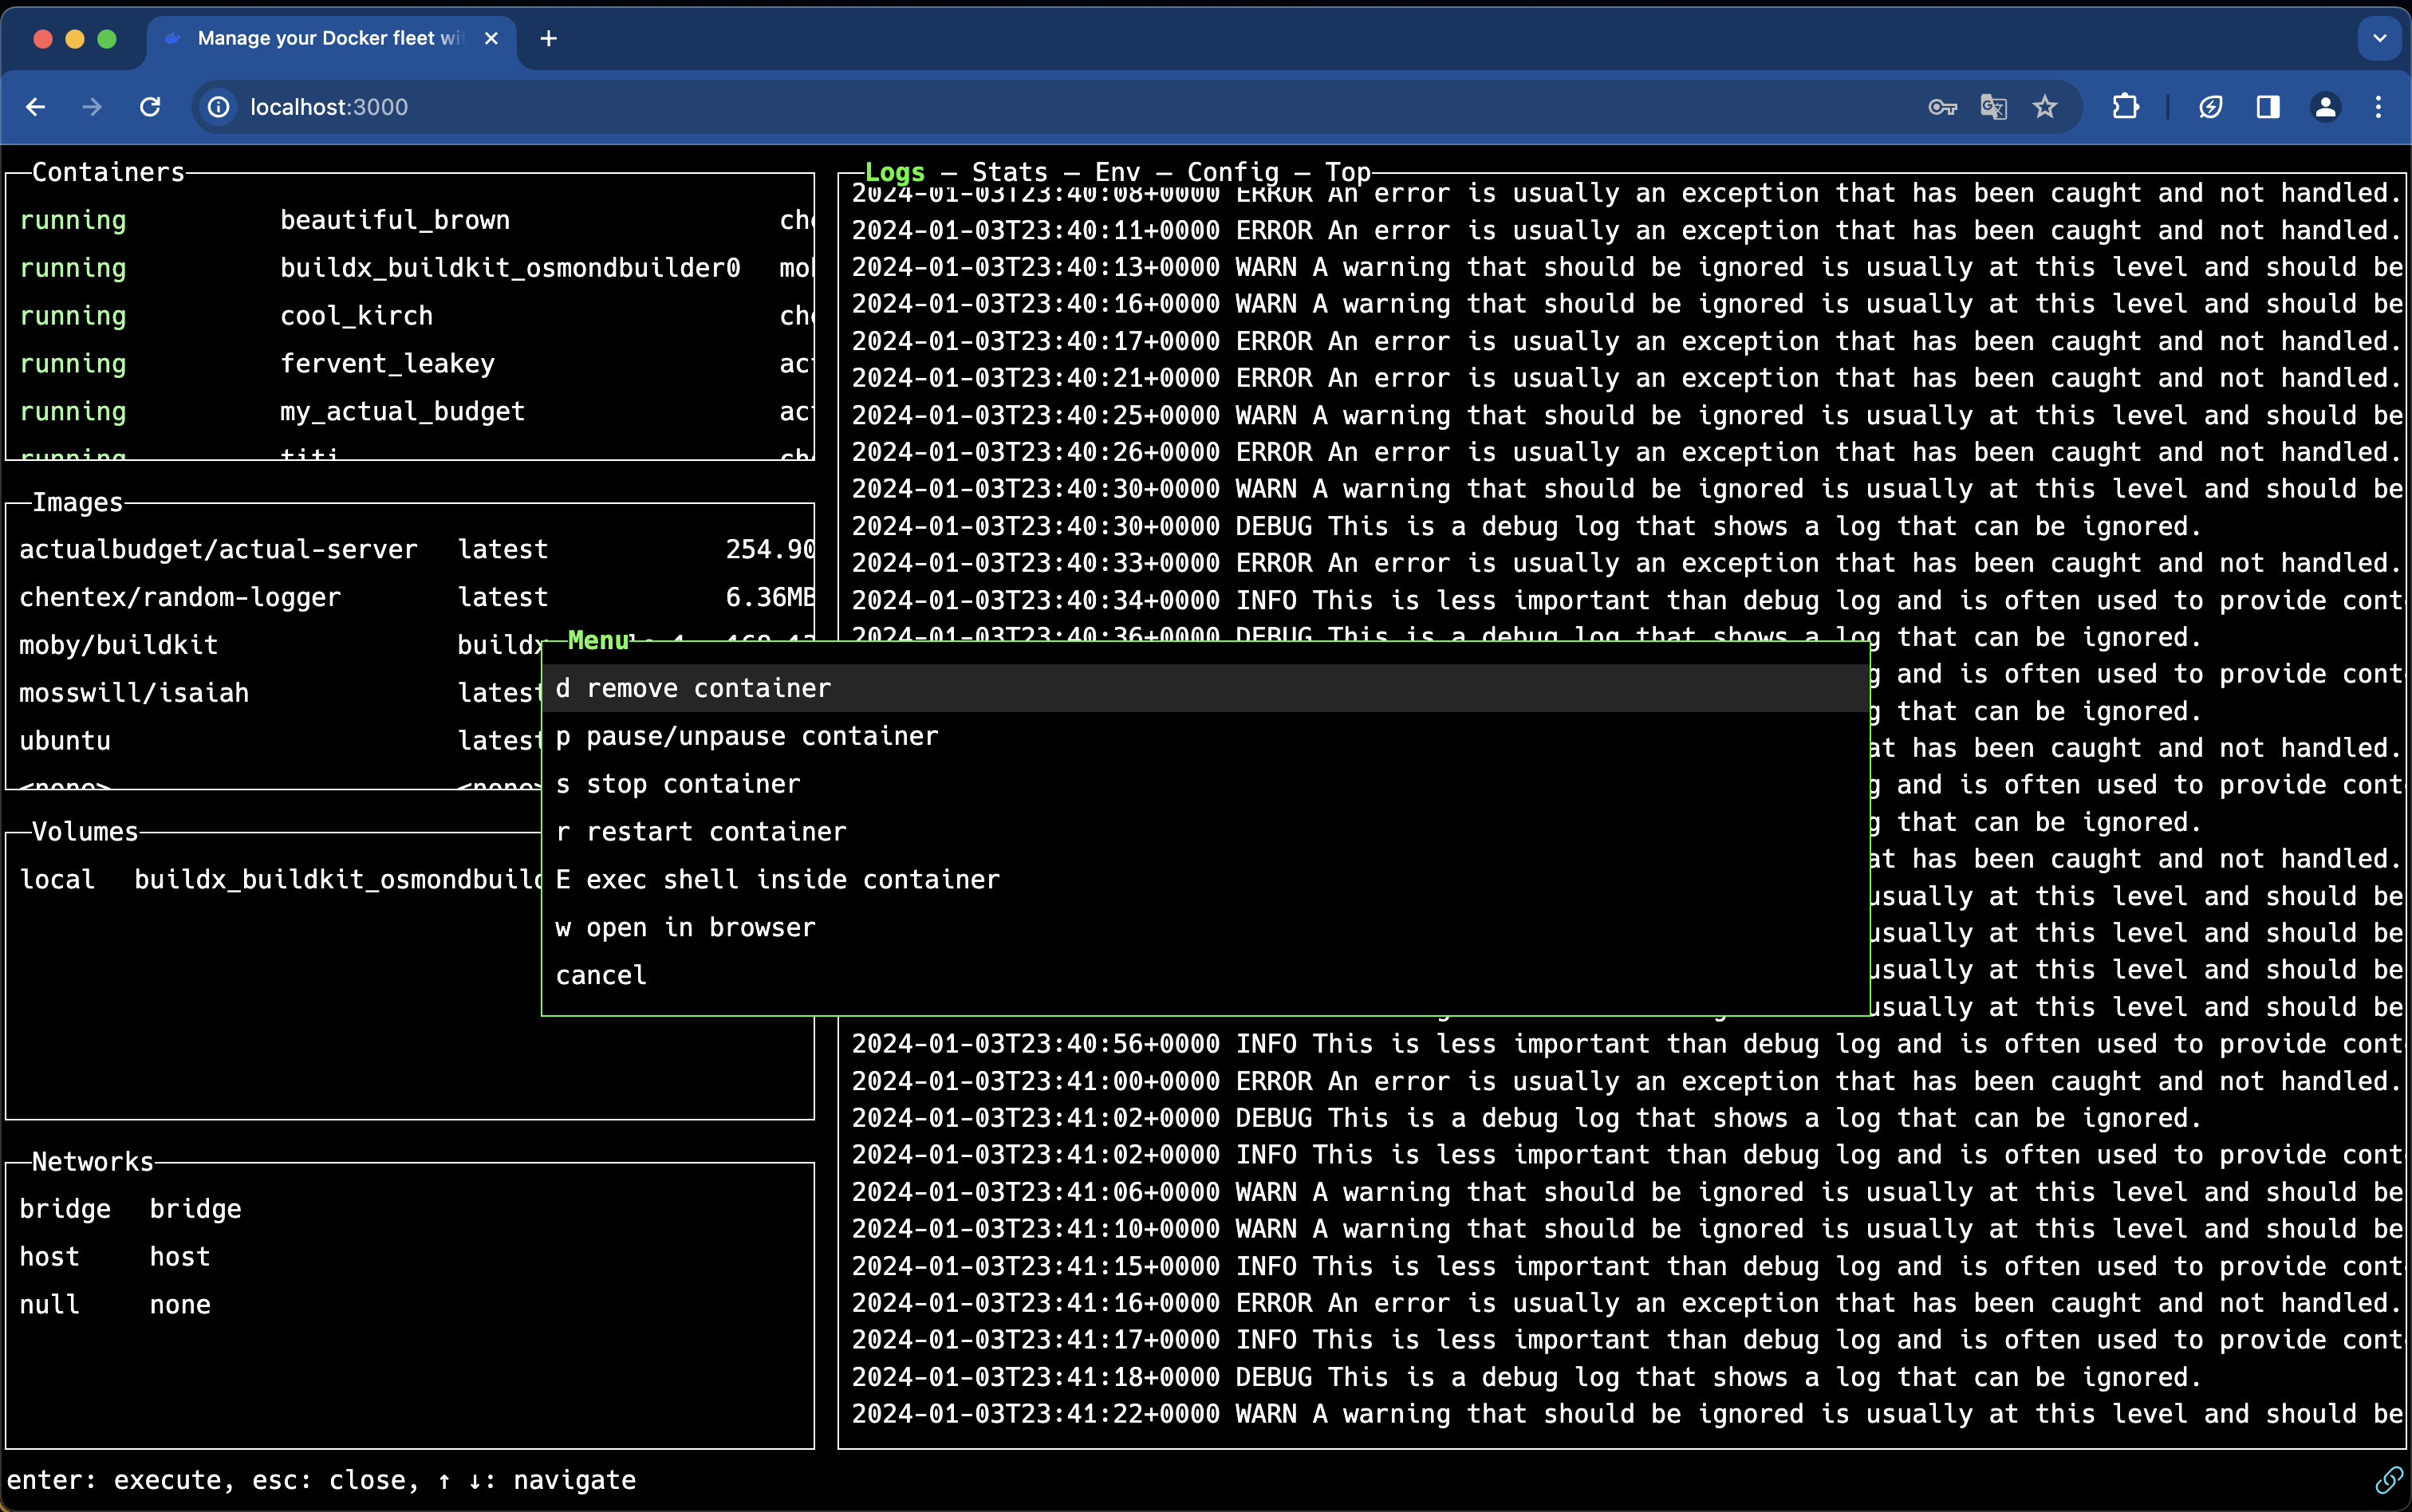View site information for localhost
This screenshot has width=2412, height=1512.
219,107
